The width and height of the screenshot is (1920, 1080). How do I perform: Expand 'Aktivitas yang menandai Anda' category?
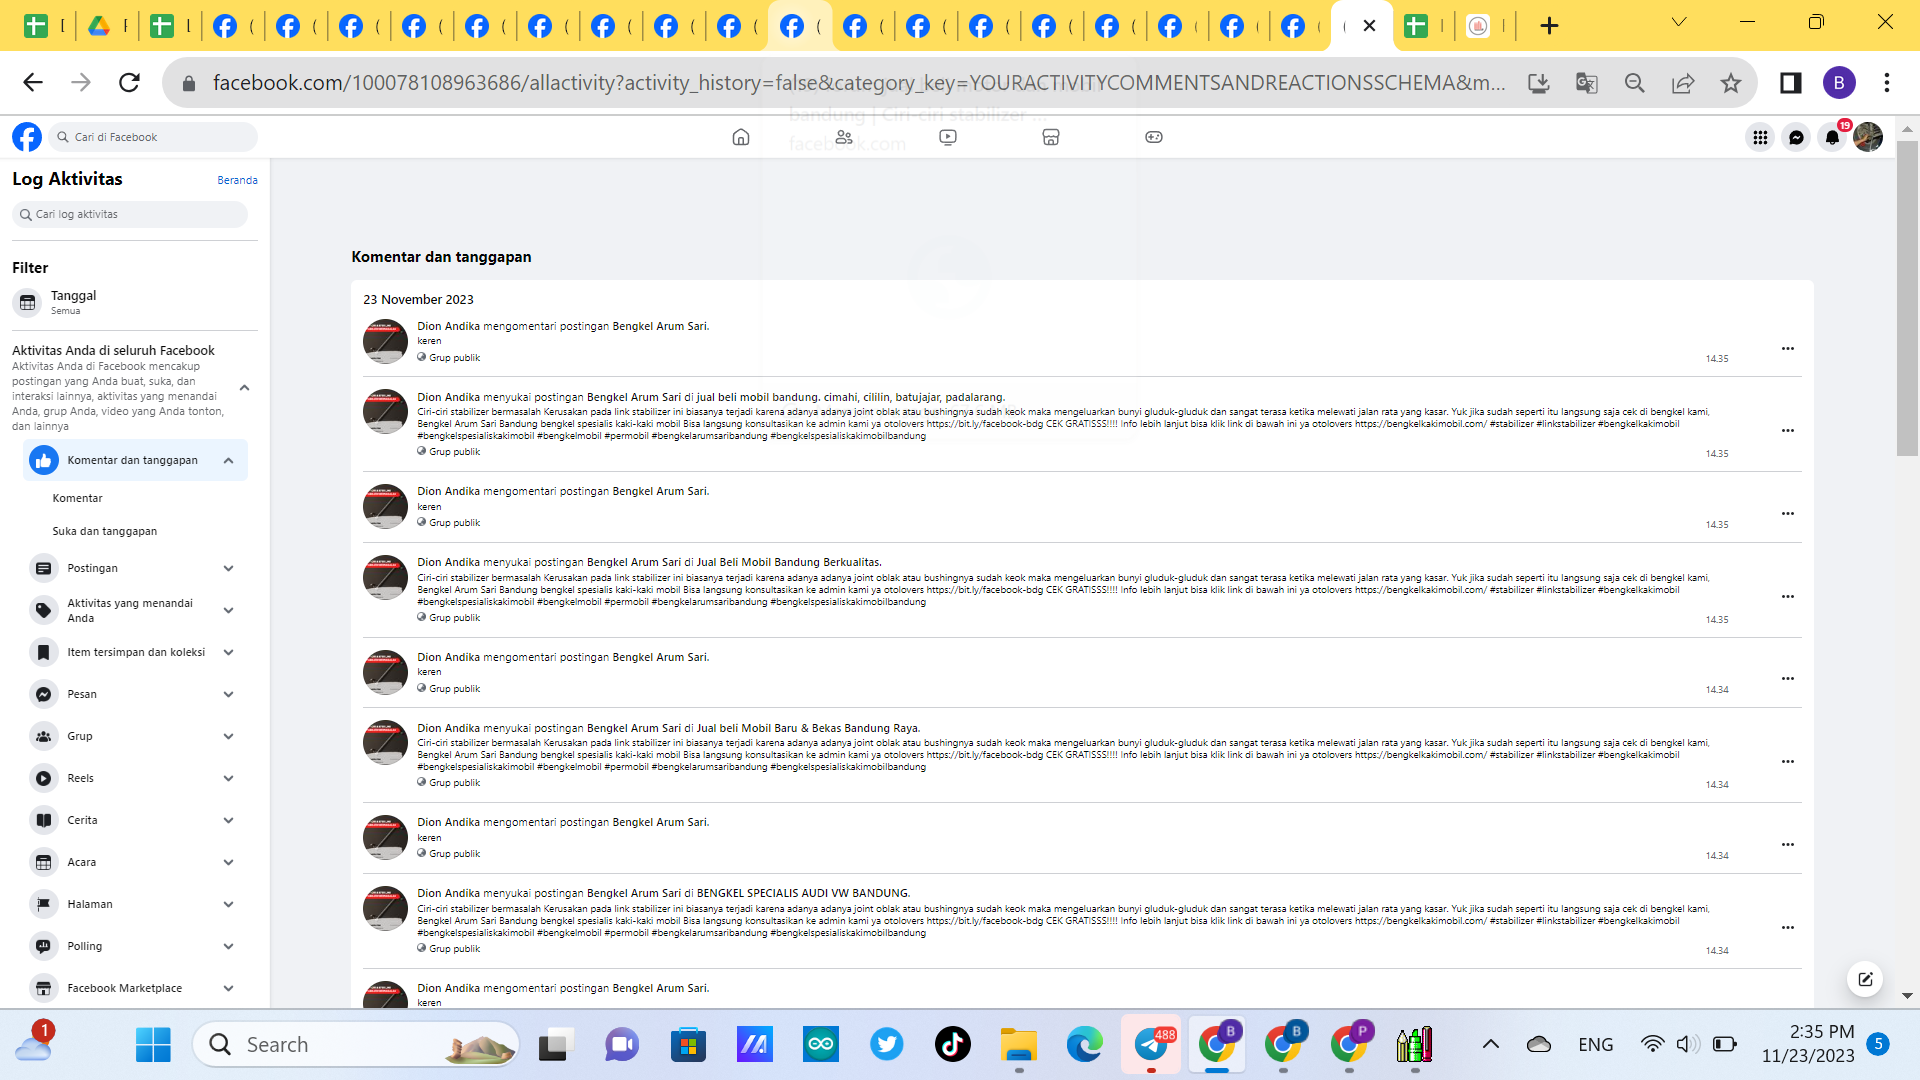[x=229, y=611]
